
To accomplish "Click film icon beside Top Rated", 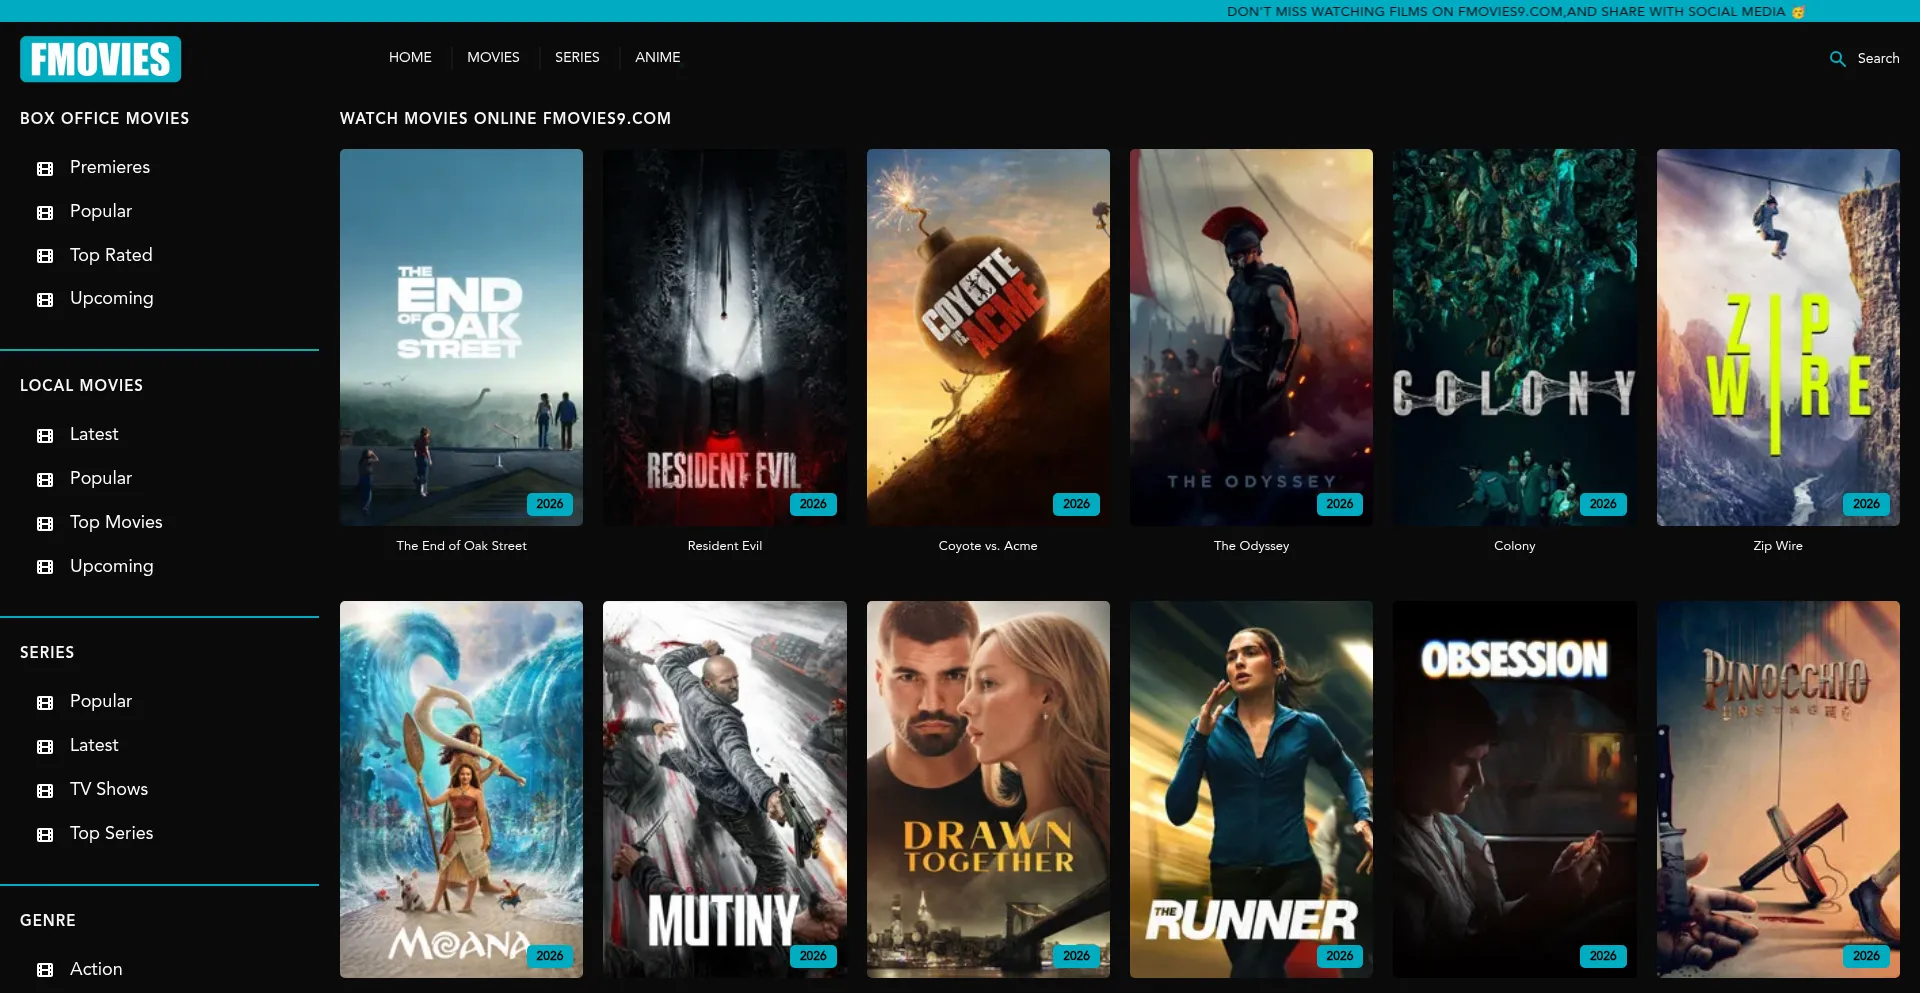I will tap(45, 257).
